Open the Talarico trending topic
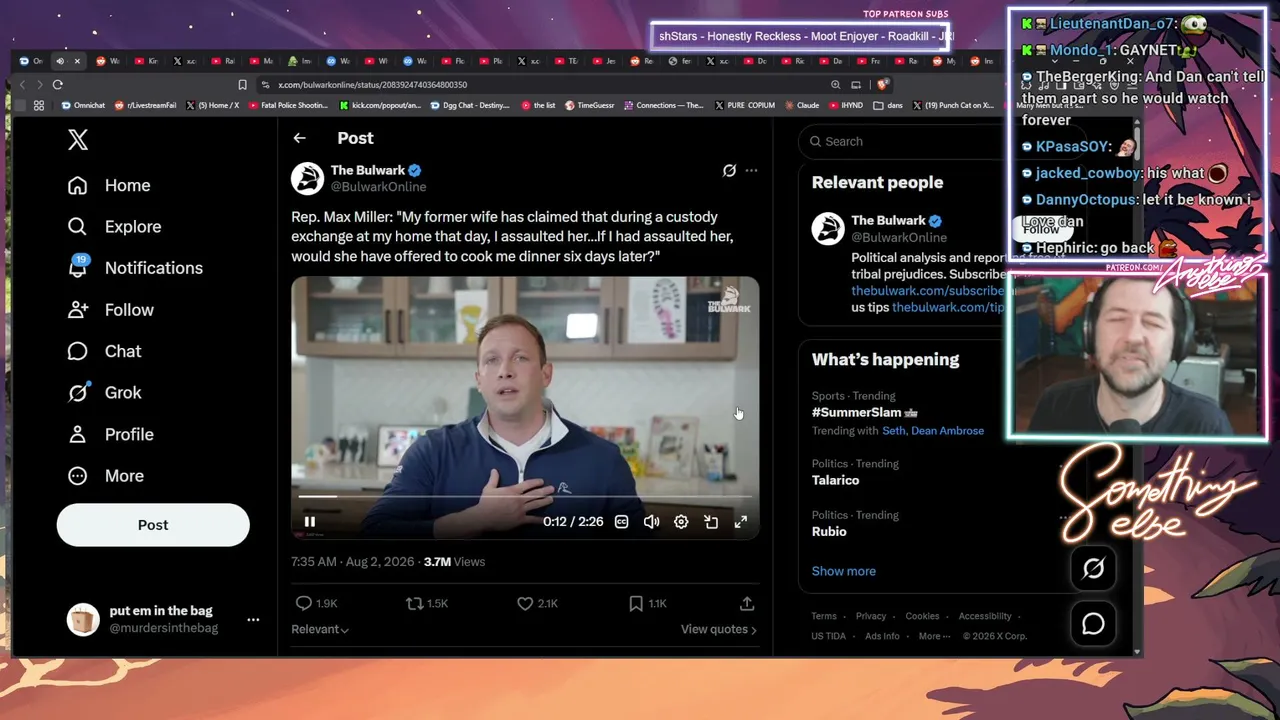Image resolution: width=1280 pixels, height=720 pixels. pyautogui.click(x=835, y=480)
